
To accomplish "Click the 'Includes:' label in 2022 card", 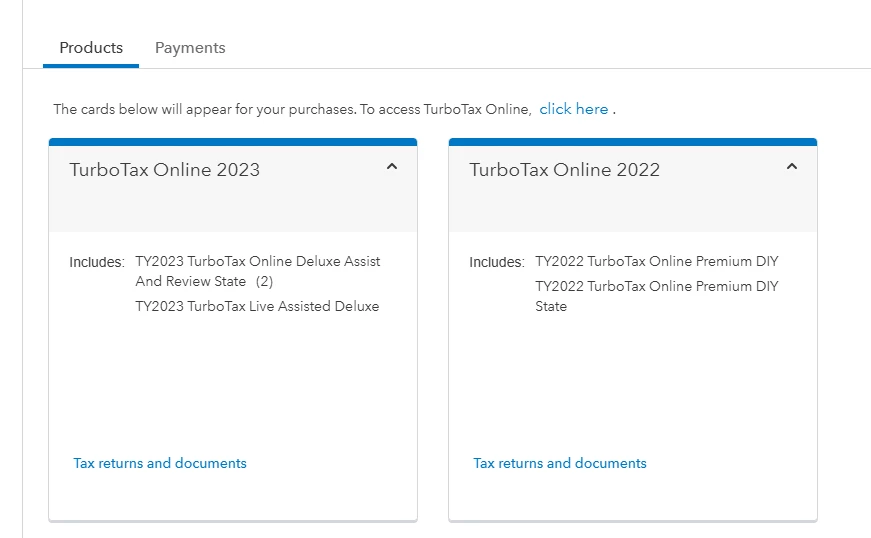I will tap(497, 262).
